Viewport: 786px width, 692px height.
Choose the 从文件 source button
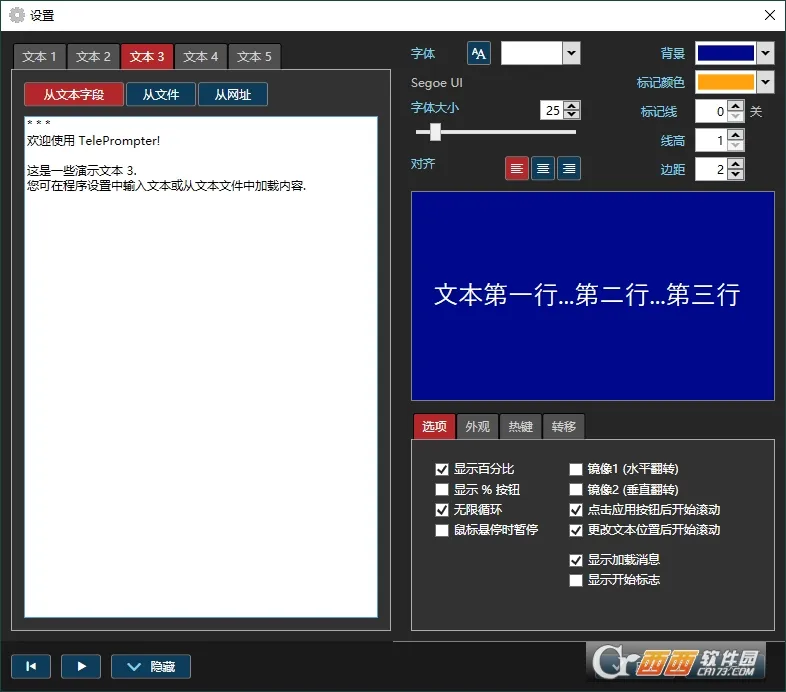(x=161, y=94)
